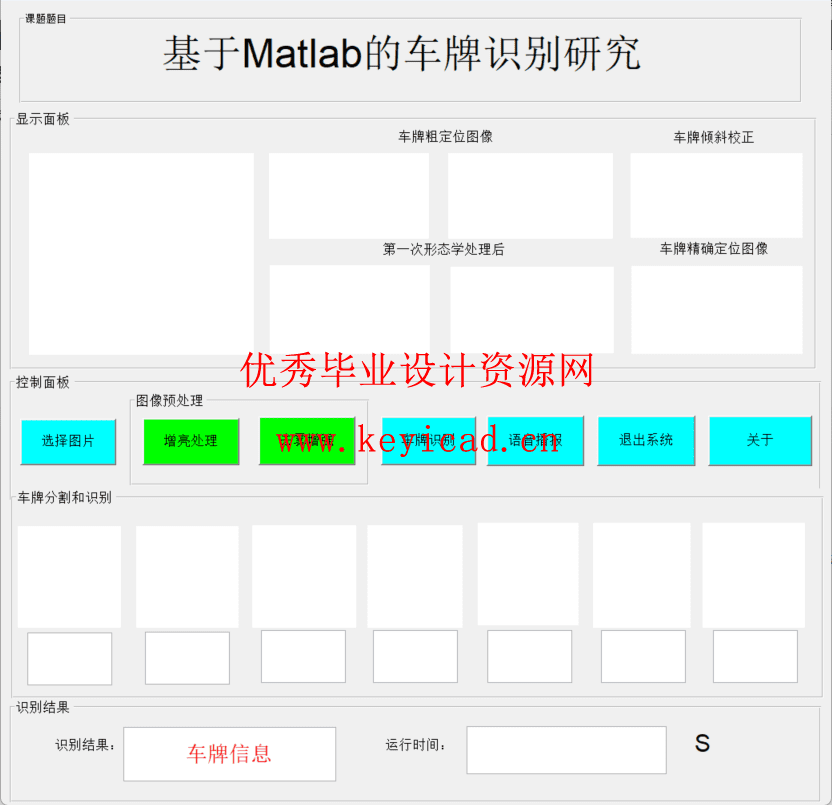Click the 车牌分割和识别 panel title
832x805 pixels.
[x=65, y=497]
